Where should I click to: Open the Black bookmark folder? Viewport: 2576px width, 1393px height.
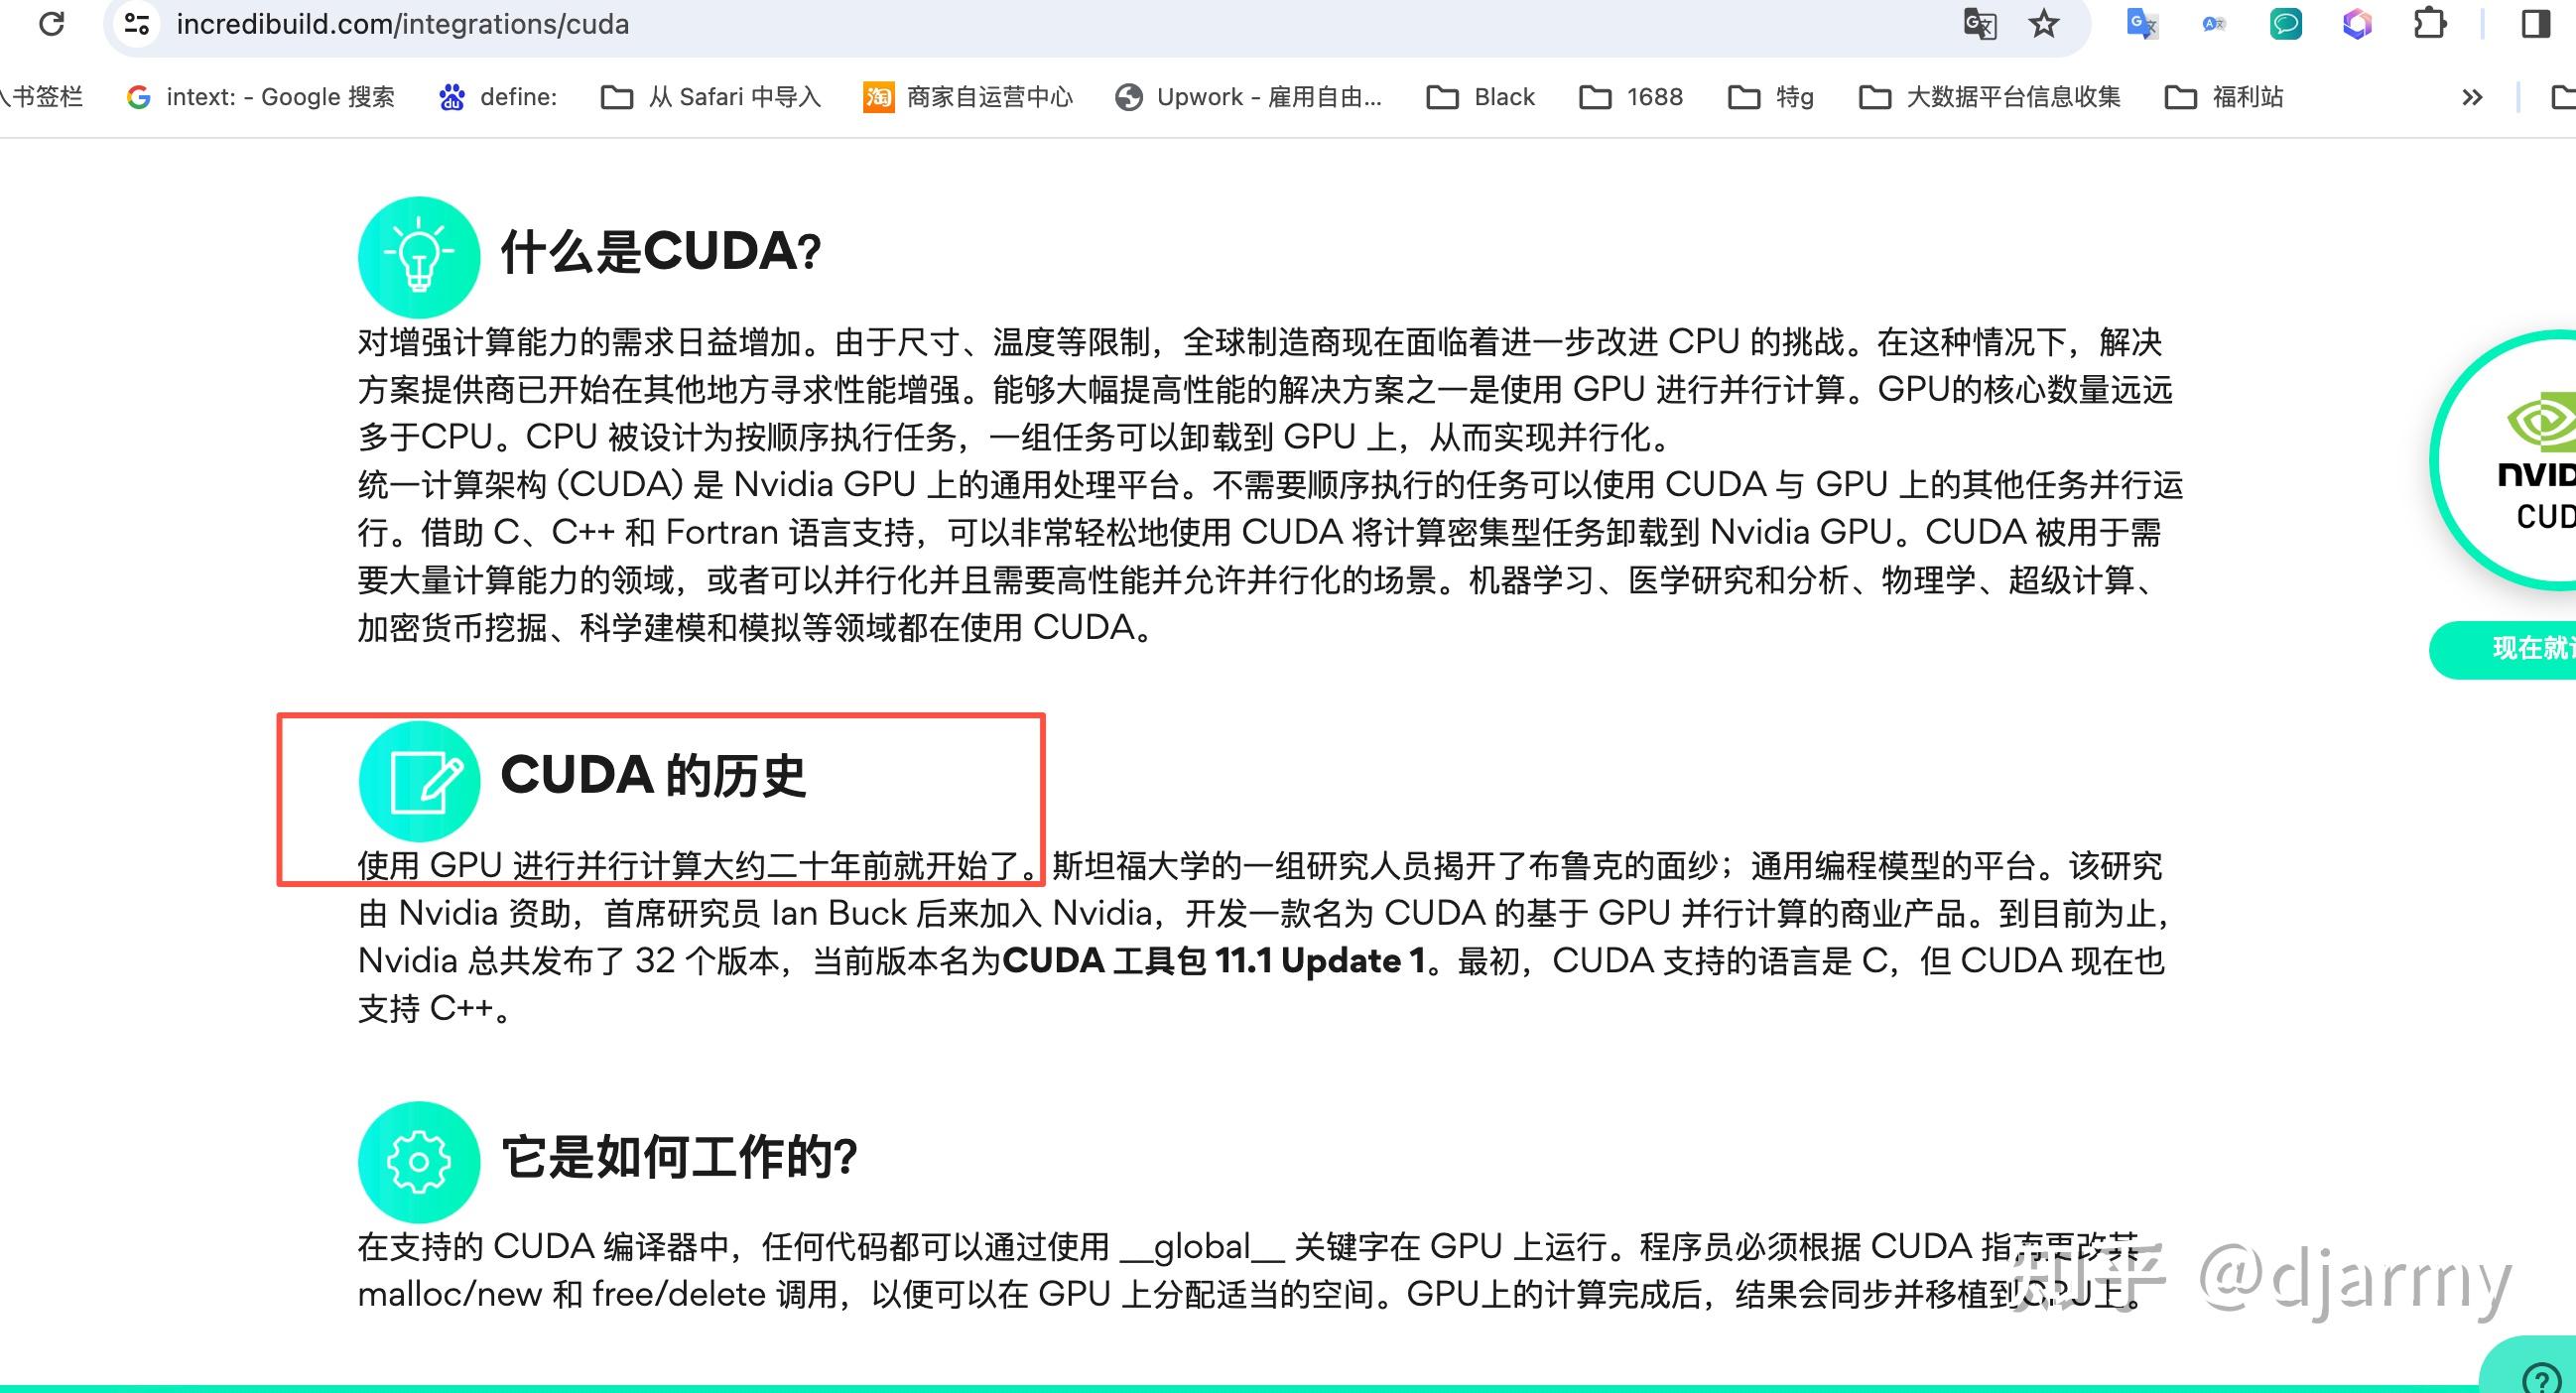click(1481, 97)
